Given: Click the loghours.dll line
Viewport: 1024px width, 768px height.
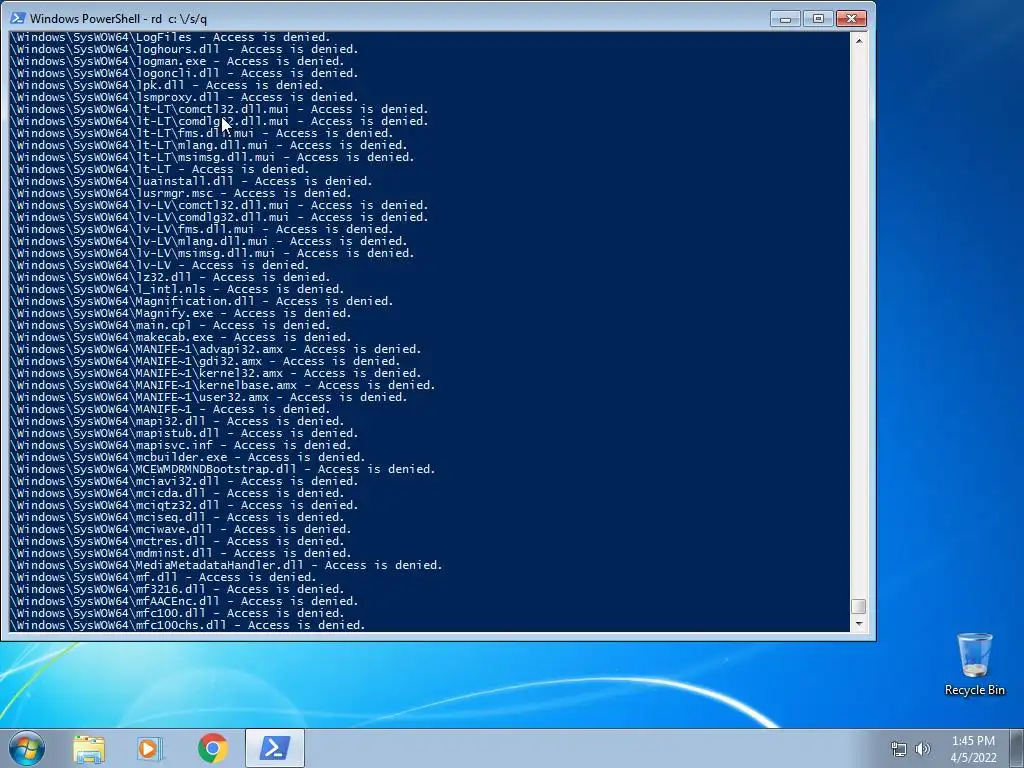Looking at the screenshot, I should click(x=184, y=49).
